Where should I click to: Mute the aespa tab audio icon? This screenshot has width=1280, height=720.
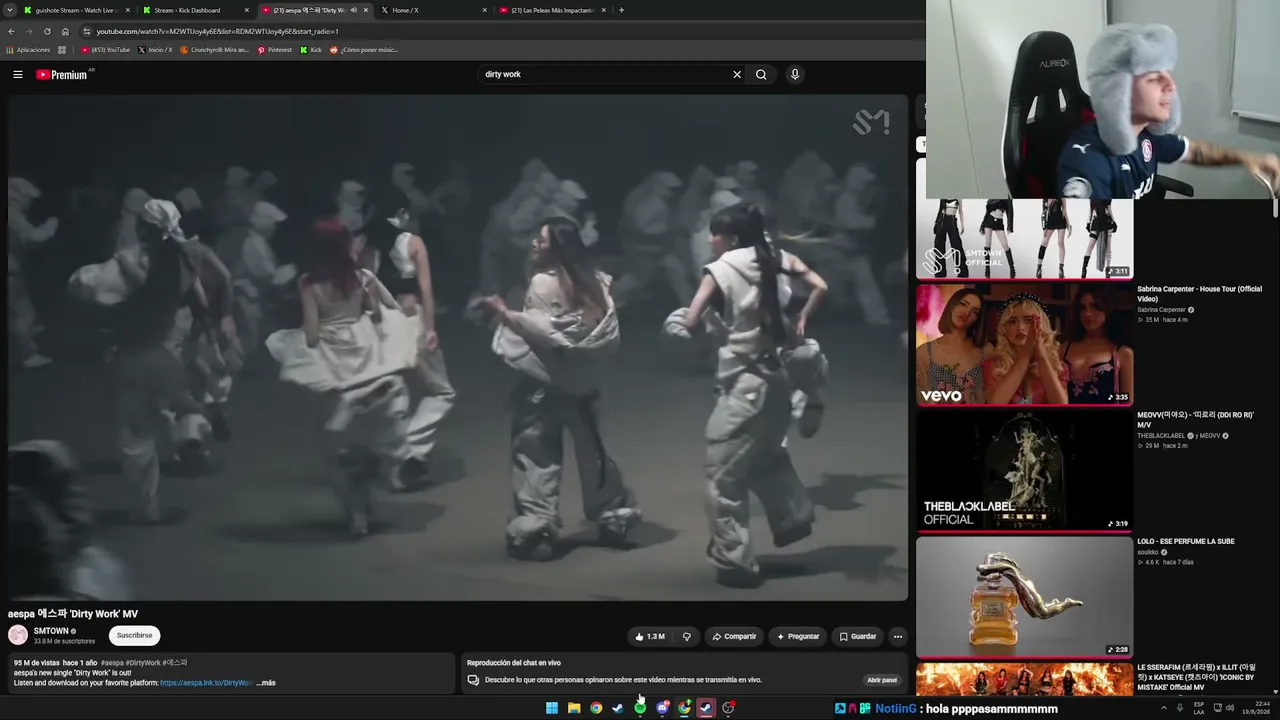[x=353, y=10]
